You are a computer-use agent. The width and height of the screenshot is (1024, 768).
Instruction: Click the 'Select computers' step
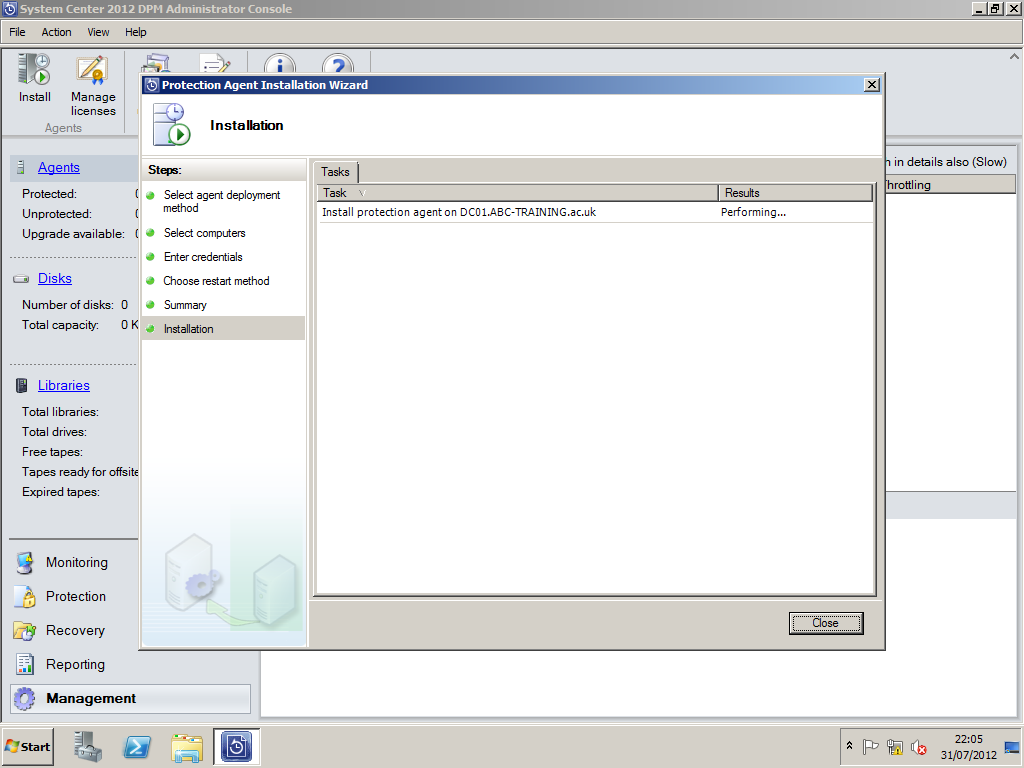coord(204,233)
